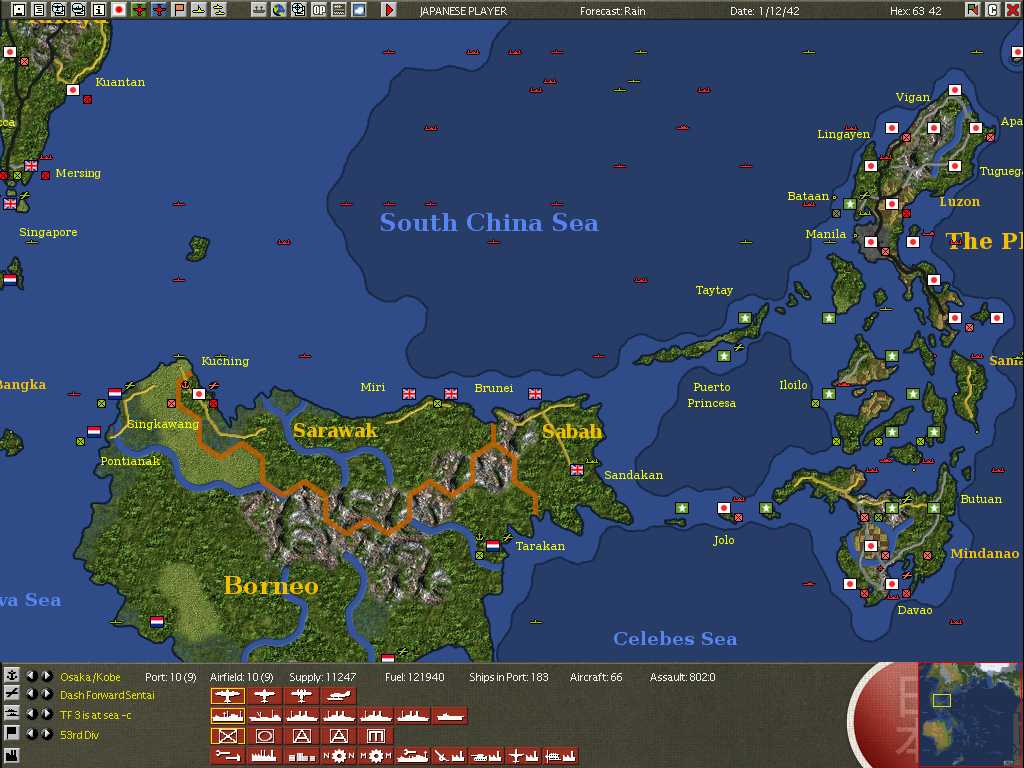This screenshot has width=1024, height=768.
Task: Select the oval armor unit filter
Action: 264,736
